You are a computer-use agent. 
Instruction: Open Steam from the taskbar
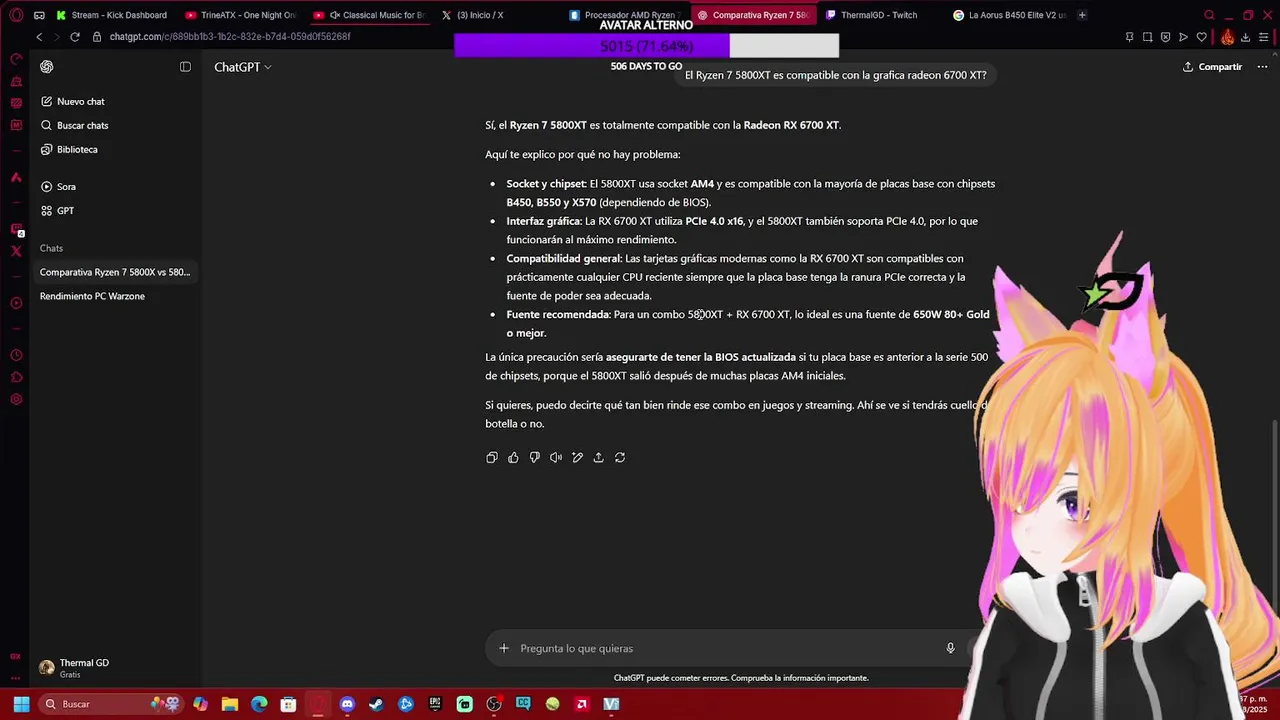376,704
